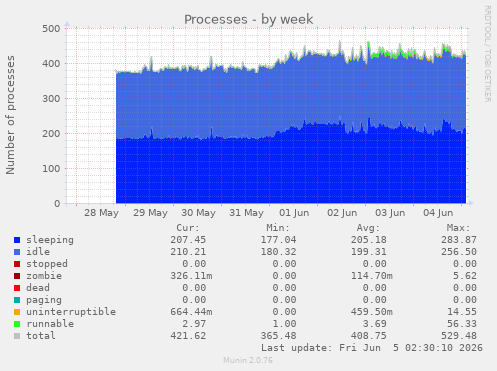Viewport: 497px width, 371px height.
Task: Click the 300 y-axis tick label
Action: point(51,99)
